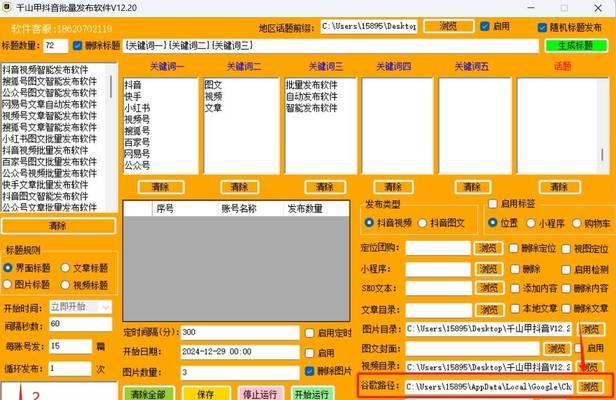Choose the 小程序 tag radio button

[x=530, y=223]
